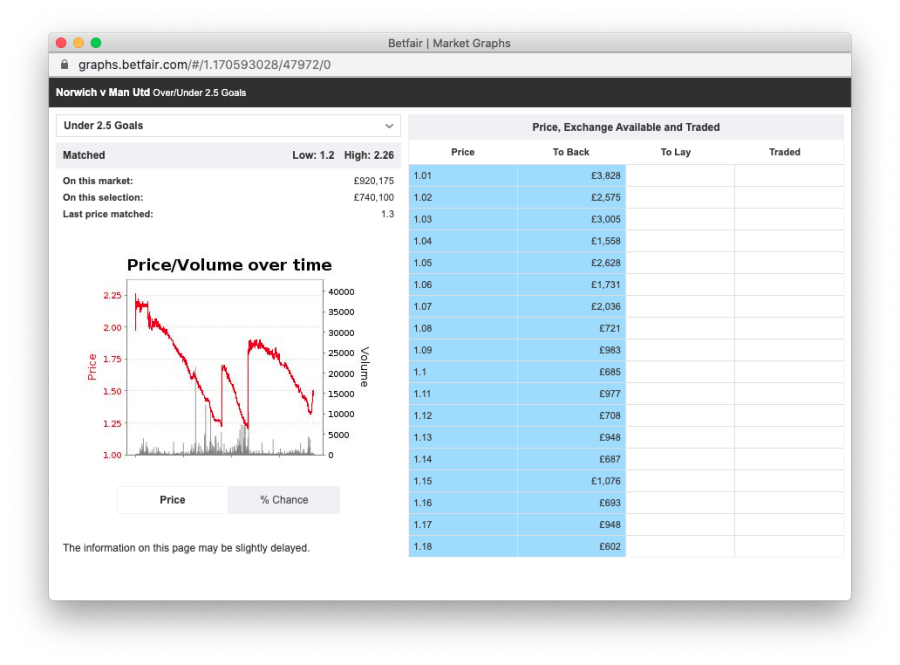
Task: Click the £740,100 selection matched value
Action: [x=374, y=197]
